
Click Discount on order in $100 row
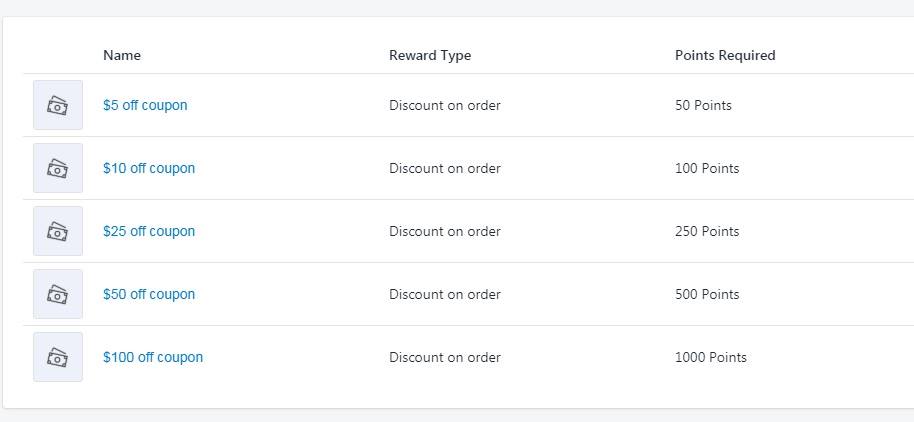click(445, 357)
